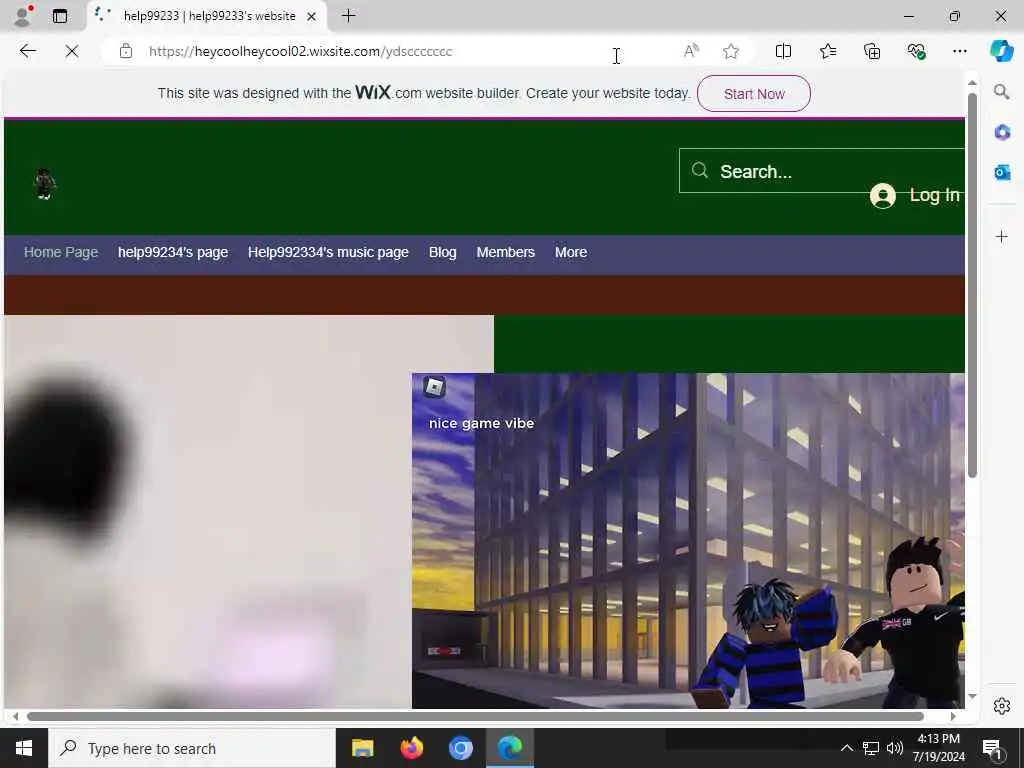Launch Chromium from the taskbar
The image size is (1024, 768).
click(460, 748)
